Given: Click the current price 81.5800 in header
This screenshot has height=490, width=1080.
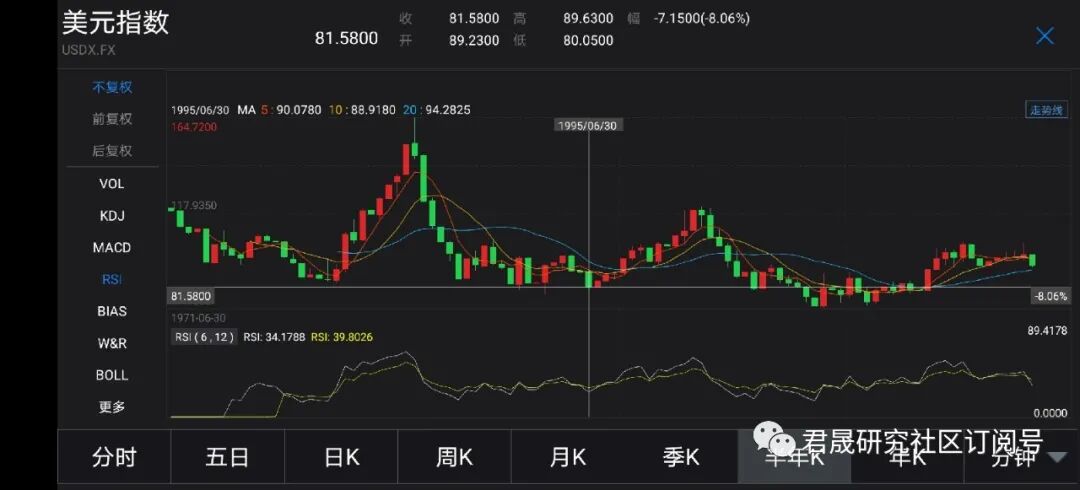Looking at the screenshot, I should [346, 38].
